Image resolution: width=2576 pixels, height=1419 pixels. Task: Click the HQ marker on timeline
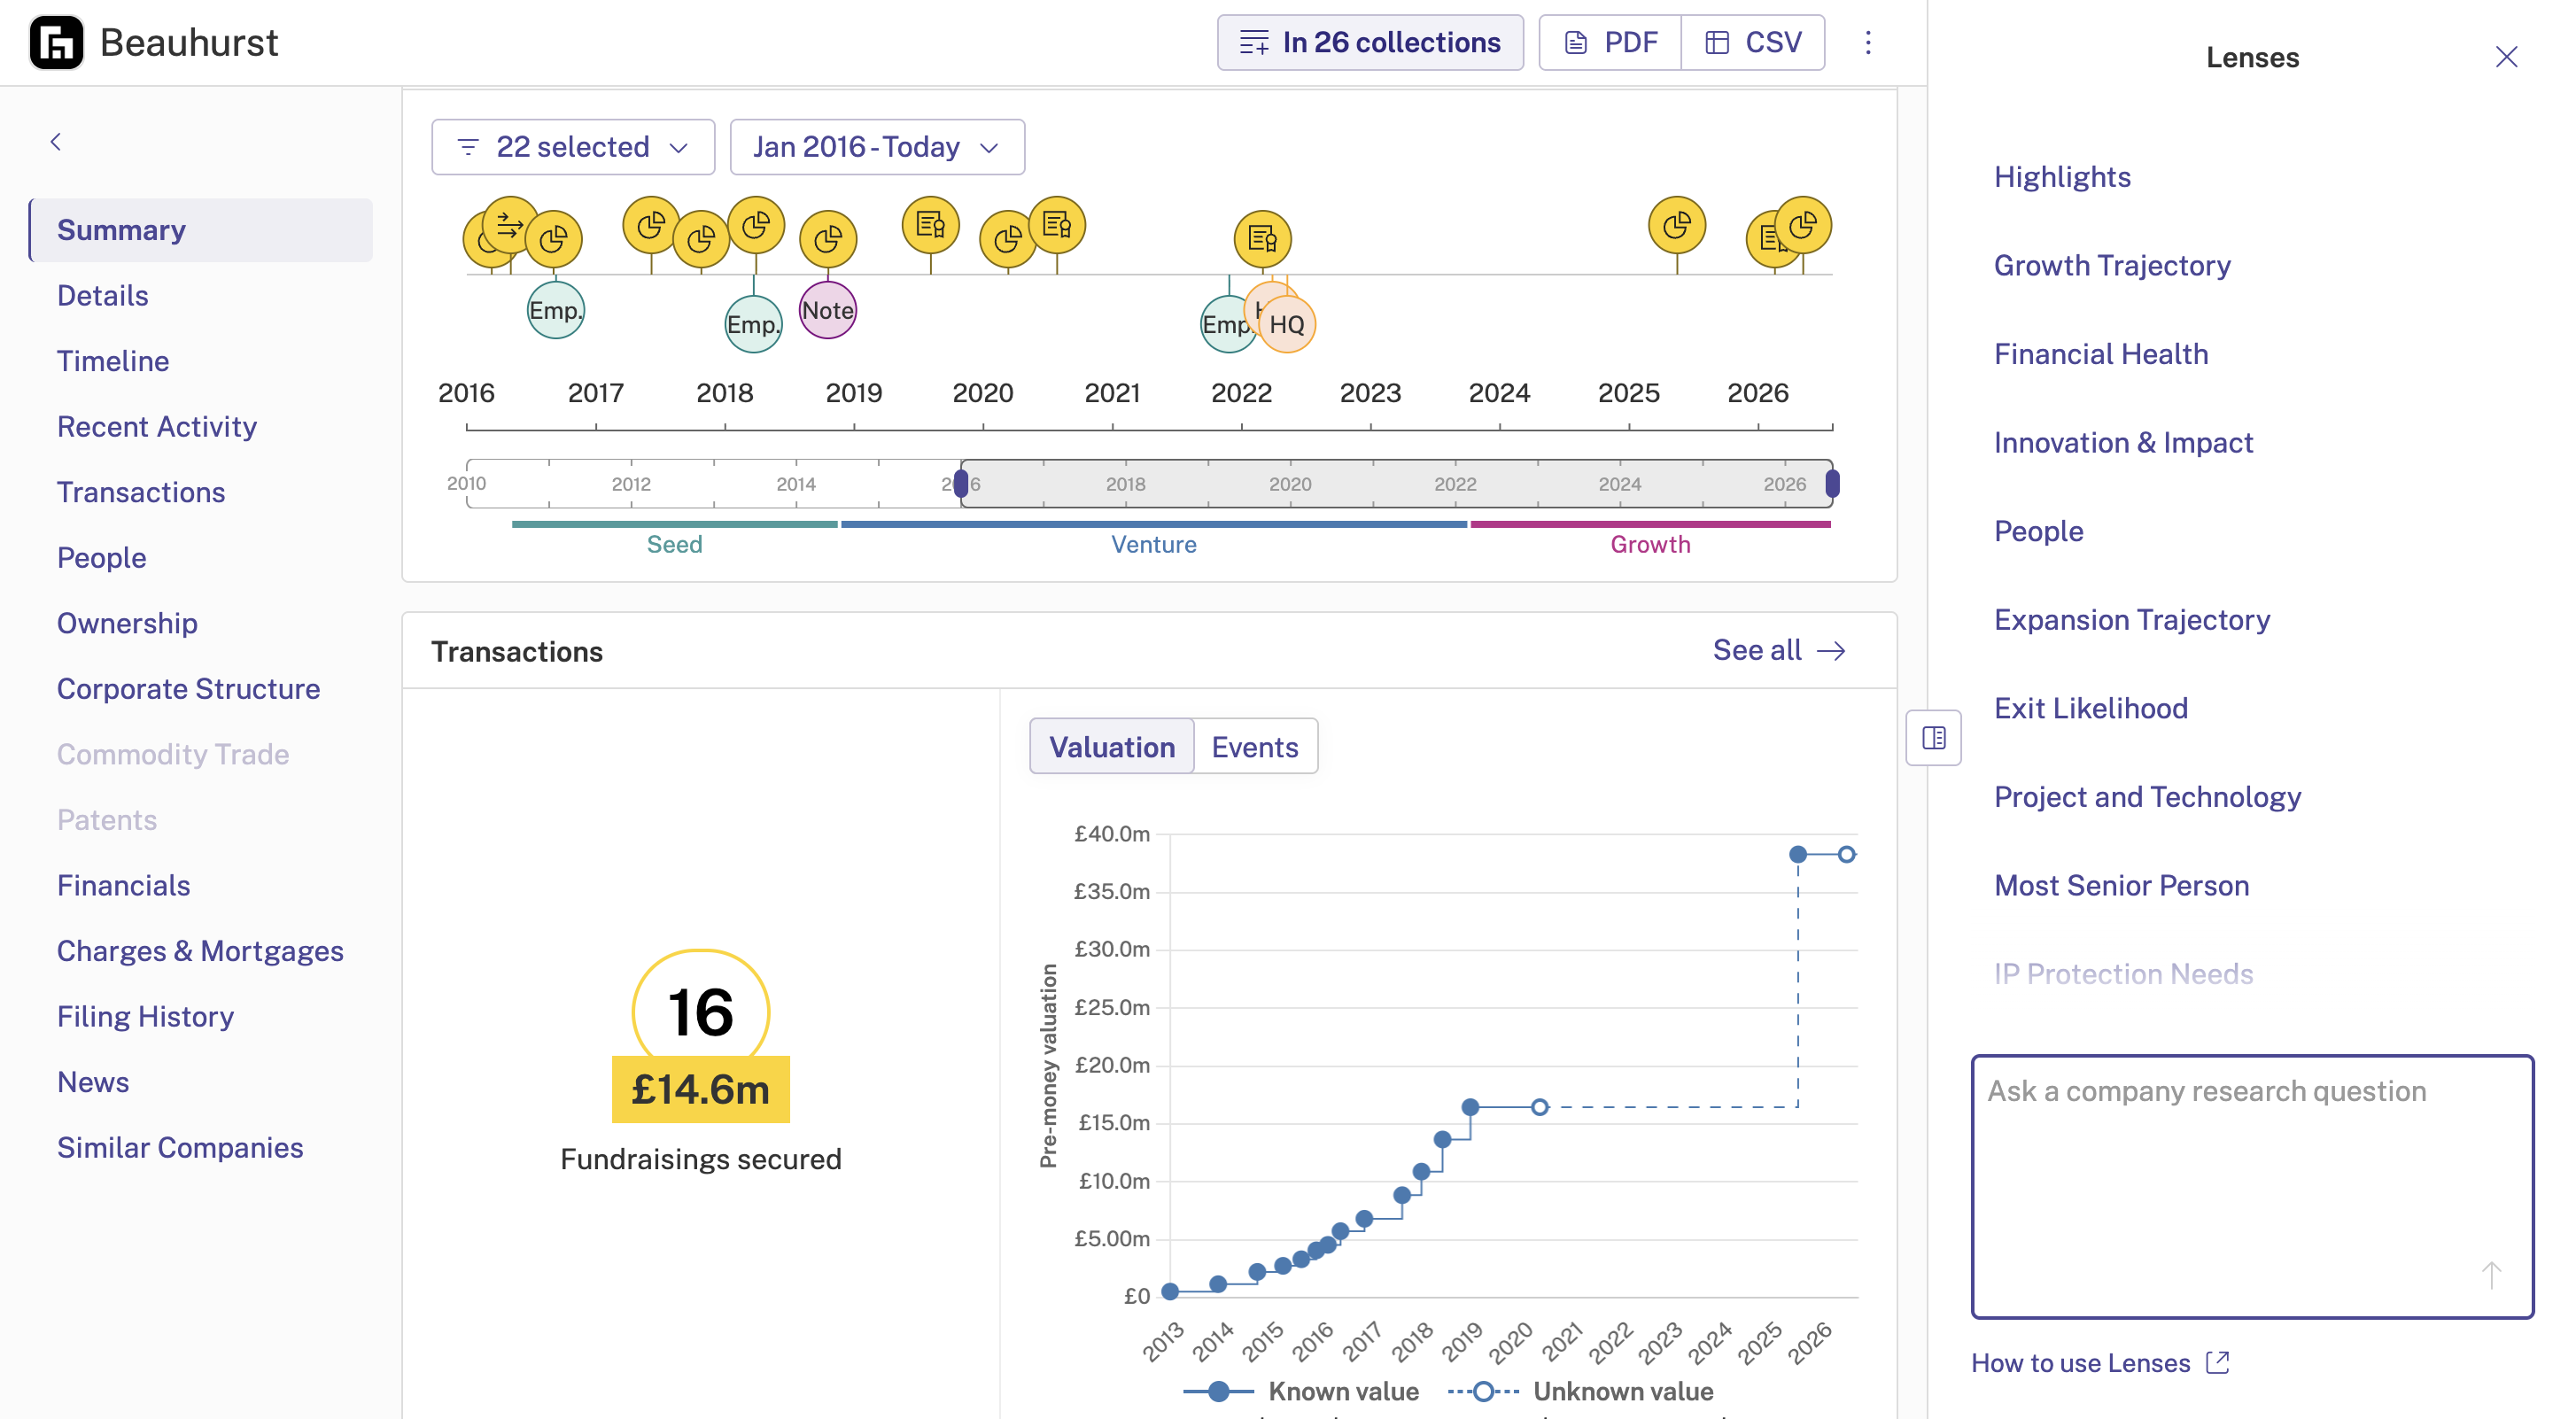[x=1287, y=324]
